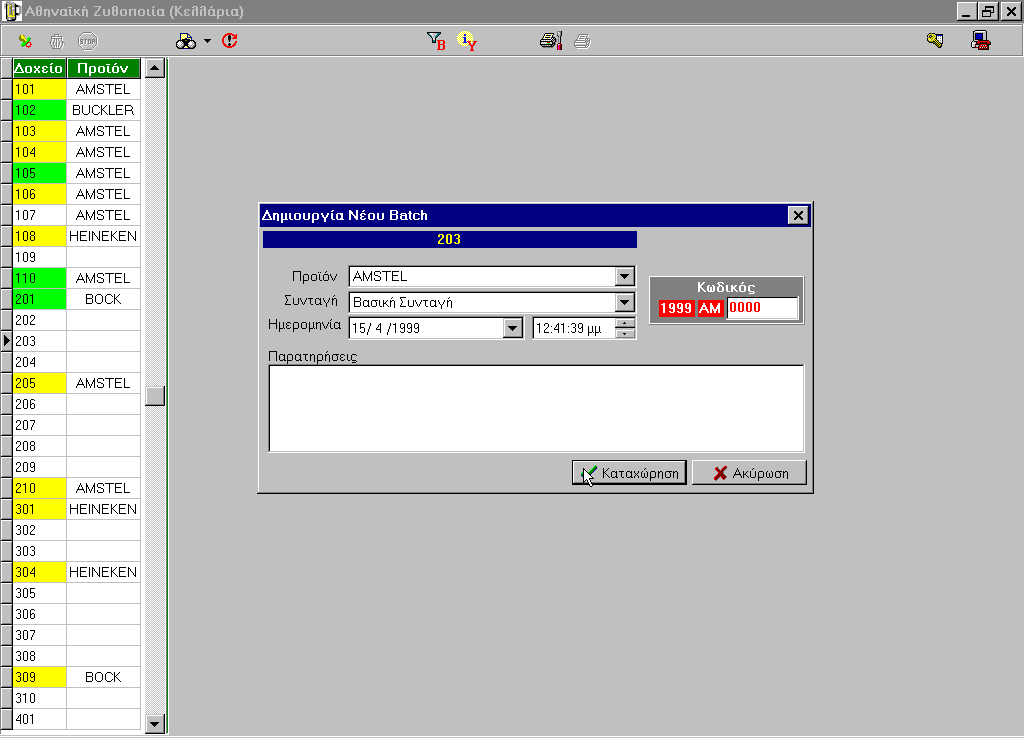The height and width of the screenshot is (738, 1024).
Task: Click the 0000 code input field
Action: pos(762,308)
